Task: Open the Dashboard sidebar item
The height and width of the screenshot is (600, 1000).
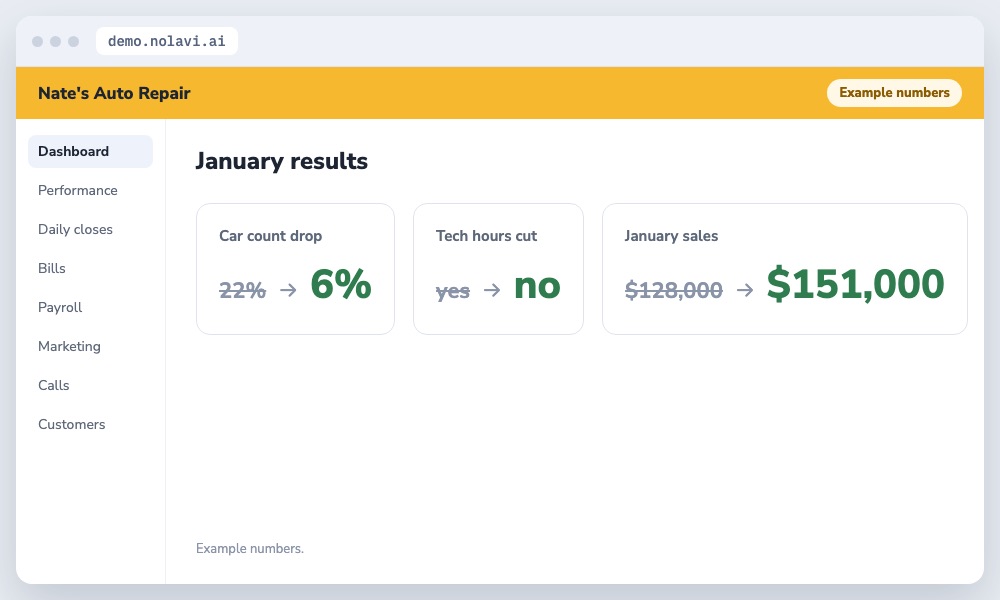Action: (x=90, y=151)
